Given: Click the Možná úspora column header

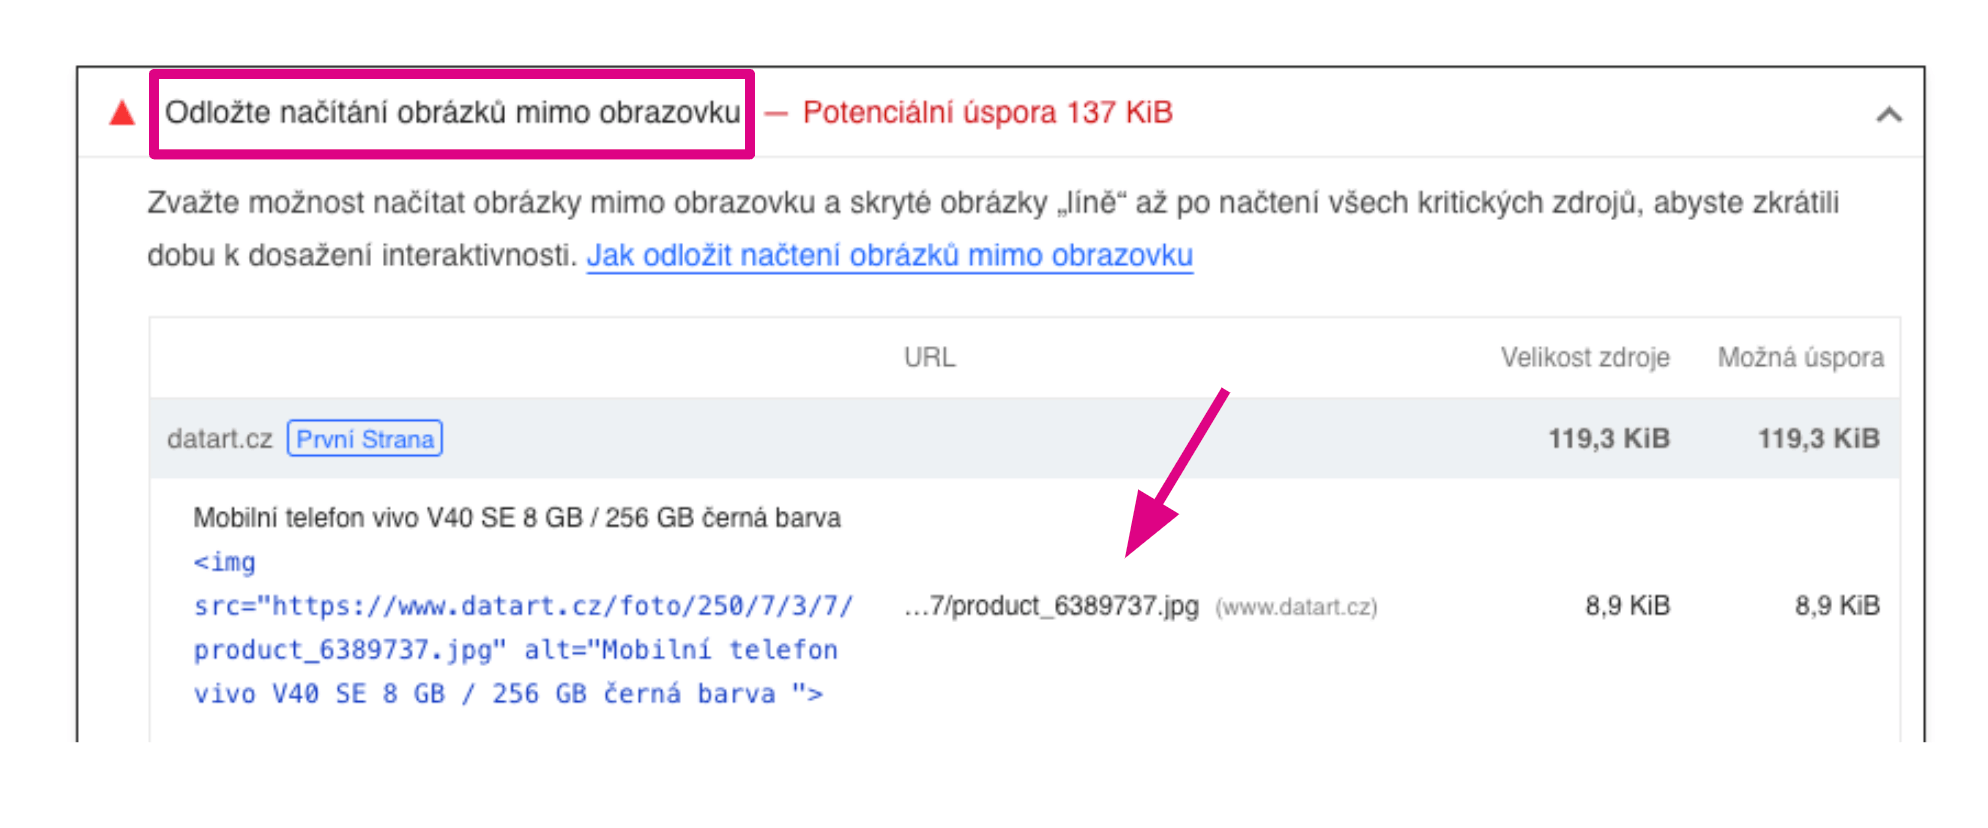Looking at the screenshot, I should point(1800,358).
